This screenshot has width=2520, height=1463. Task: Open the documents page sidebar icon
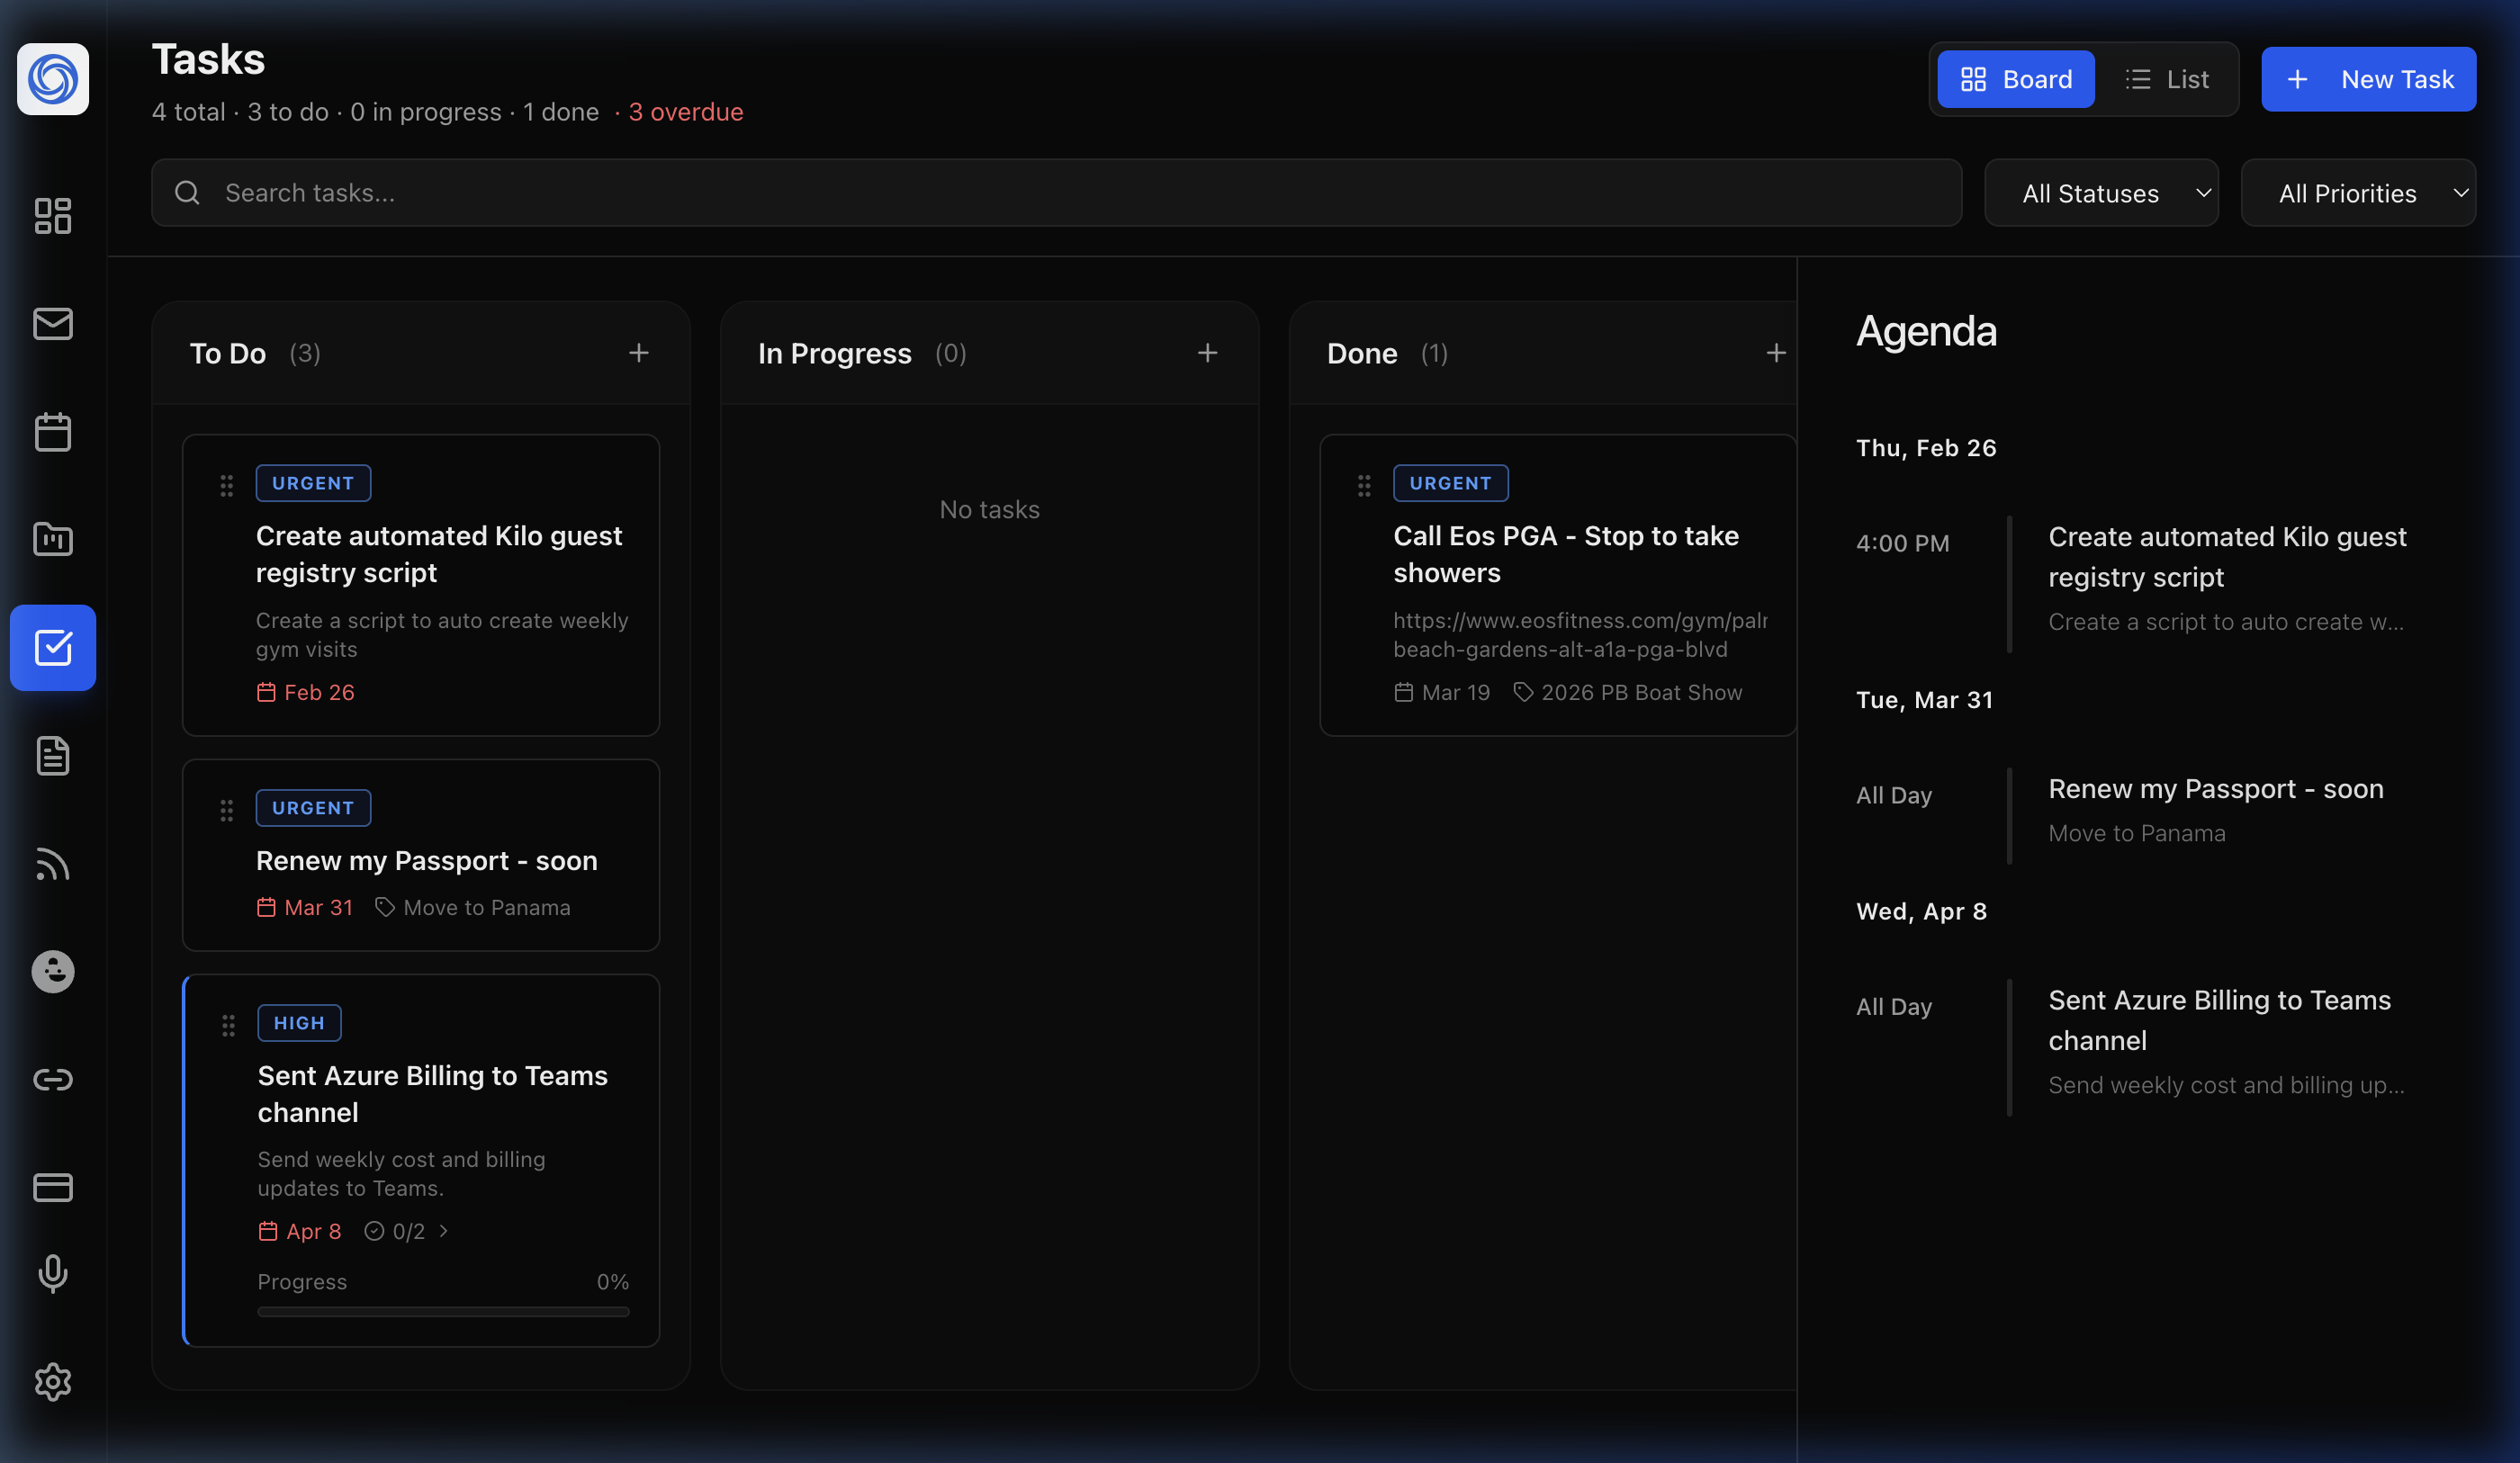(53, 756)
